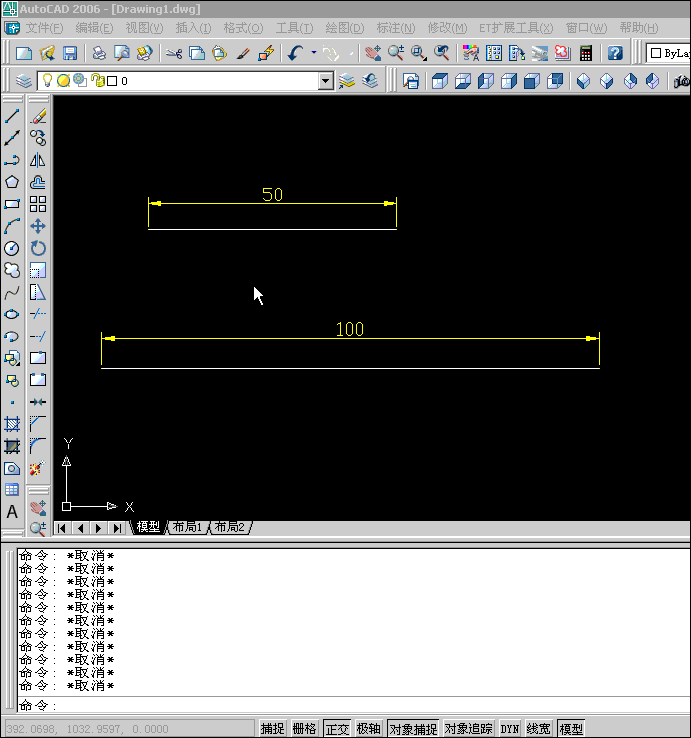Screen dimensions: 691x738
Task: Select the Arc tool
Action: tap(12, 226)
